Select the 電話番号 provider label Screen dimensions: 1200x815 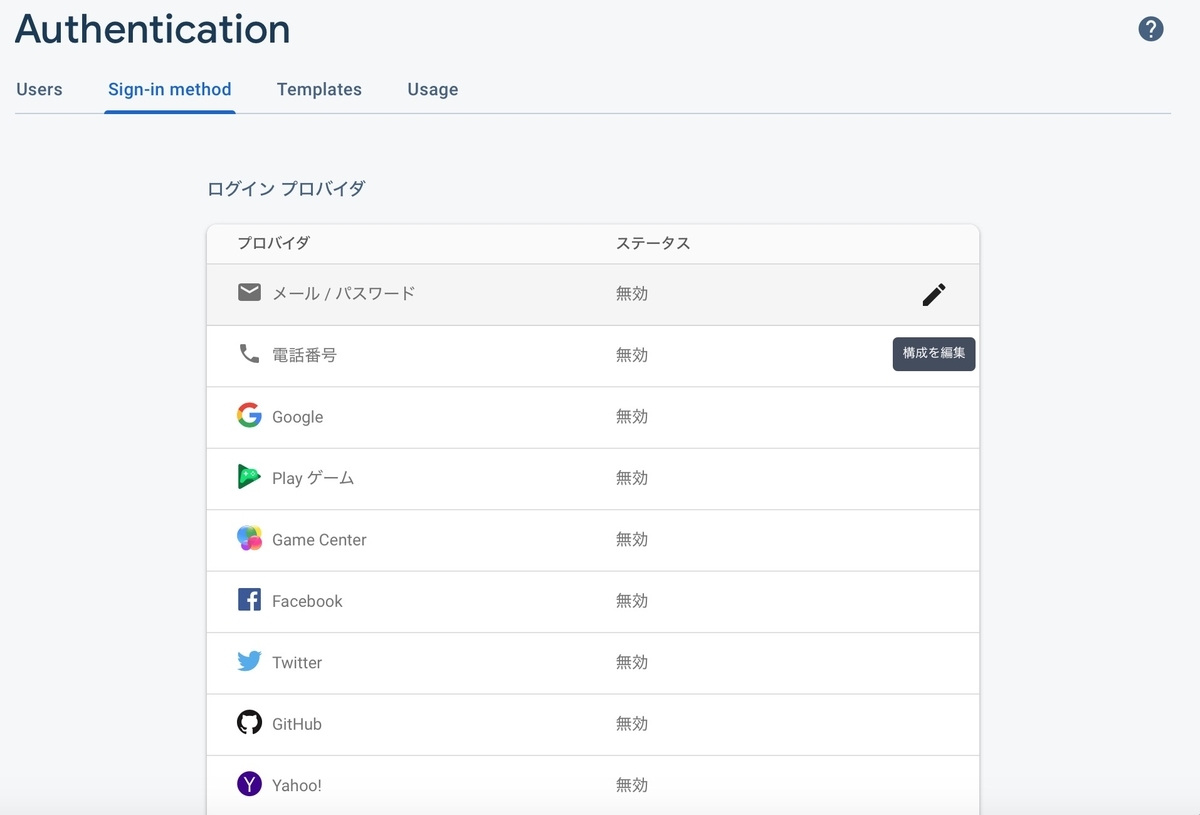[304, 355]
